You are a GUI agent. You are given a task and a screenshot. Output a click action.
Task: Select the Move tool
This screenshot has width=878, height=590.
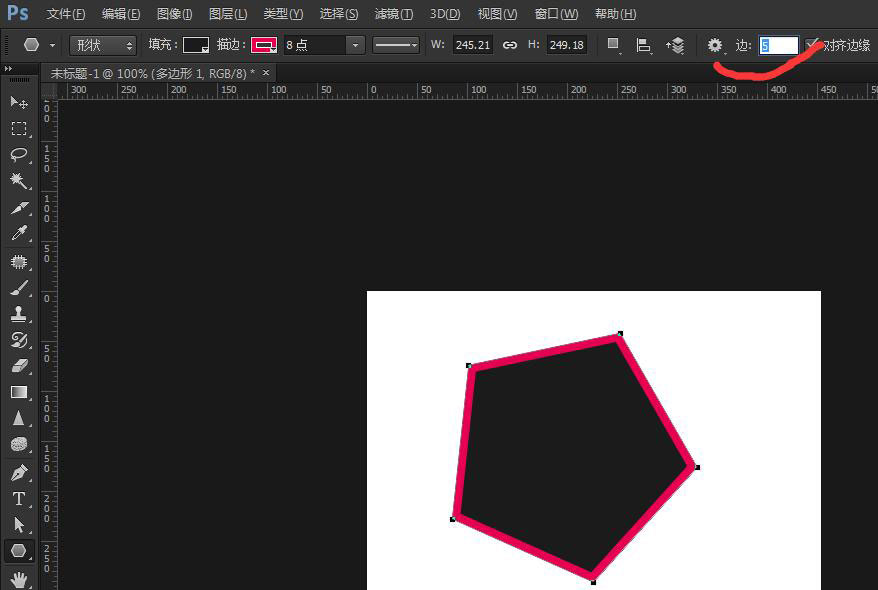pos(19,103)
